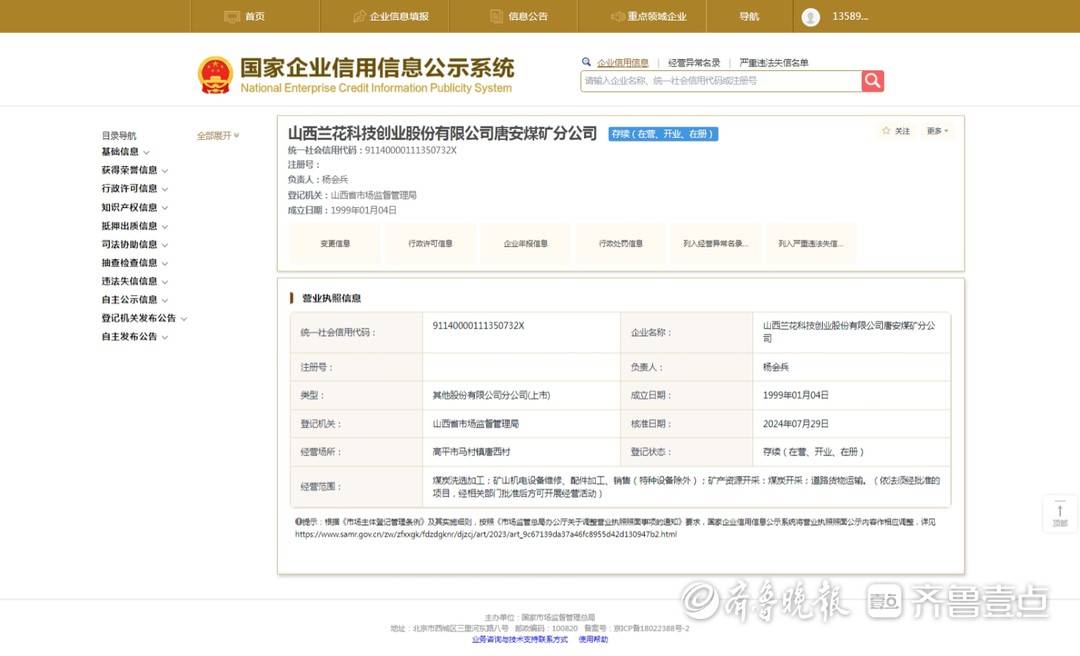This screenshot has height=656, width=1080.
Task: Click the blue 存续（在营、开业、在册）status badge
Action: coord(663,134)
